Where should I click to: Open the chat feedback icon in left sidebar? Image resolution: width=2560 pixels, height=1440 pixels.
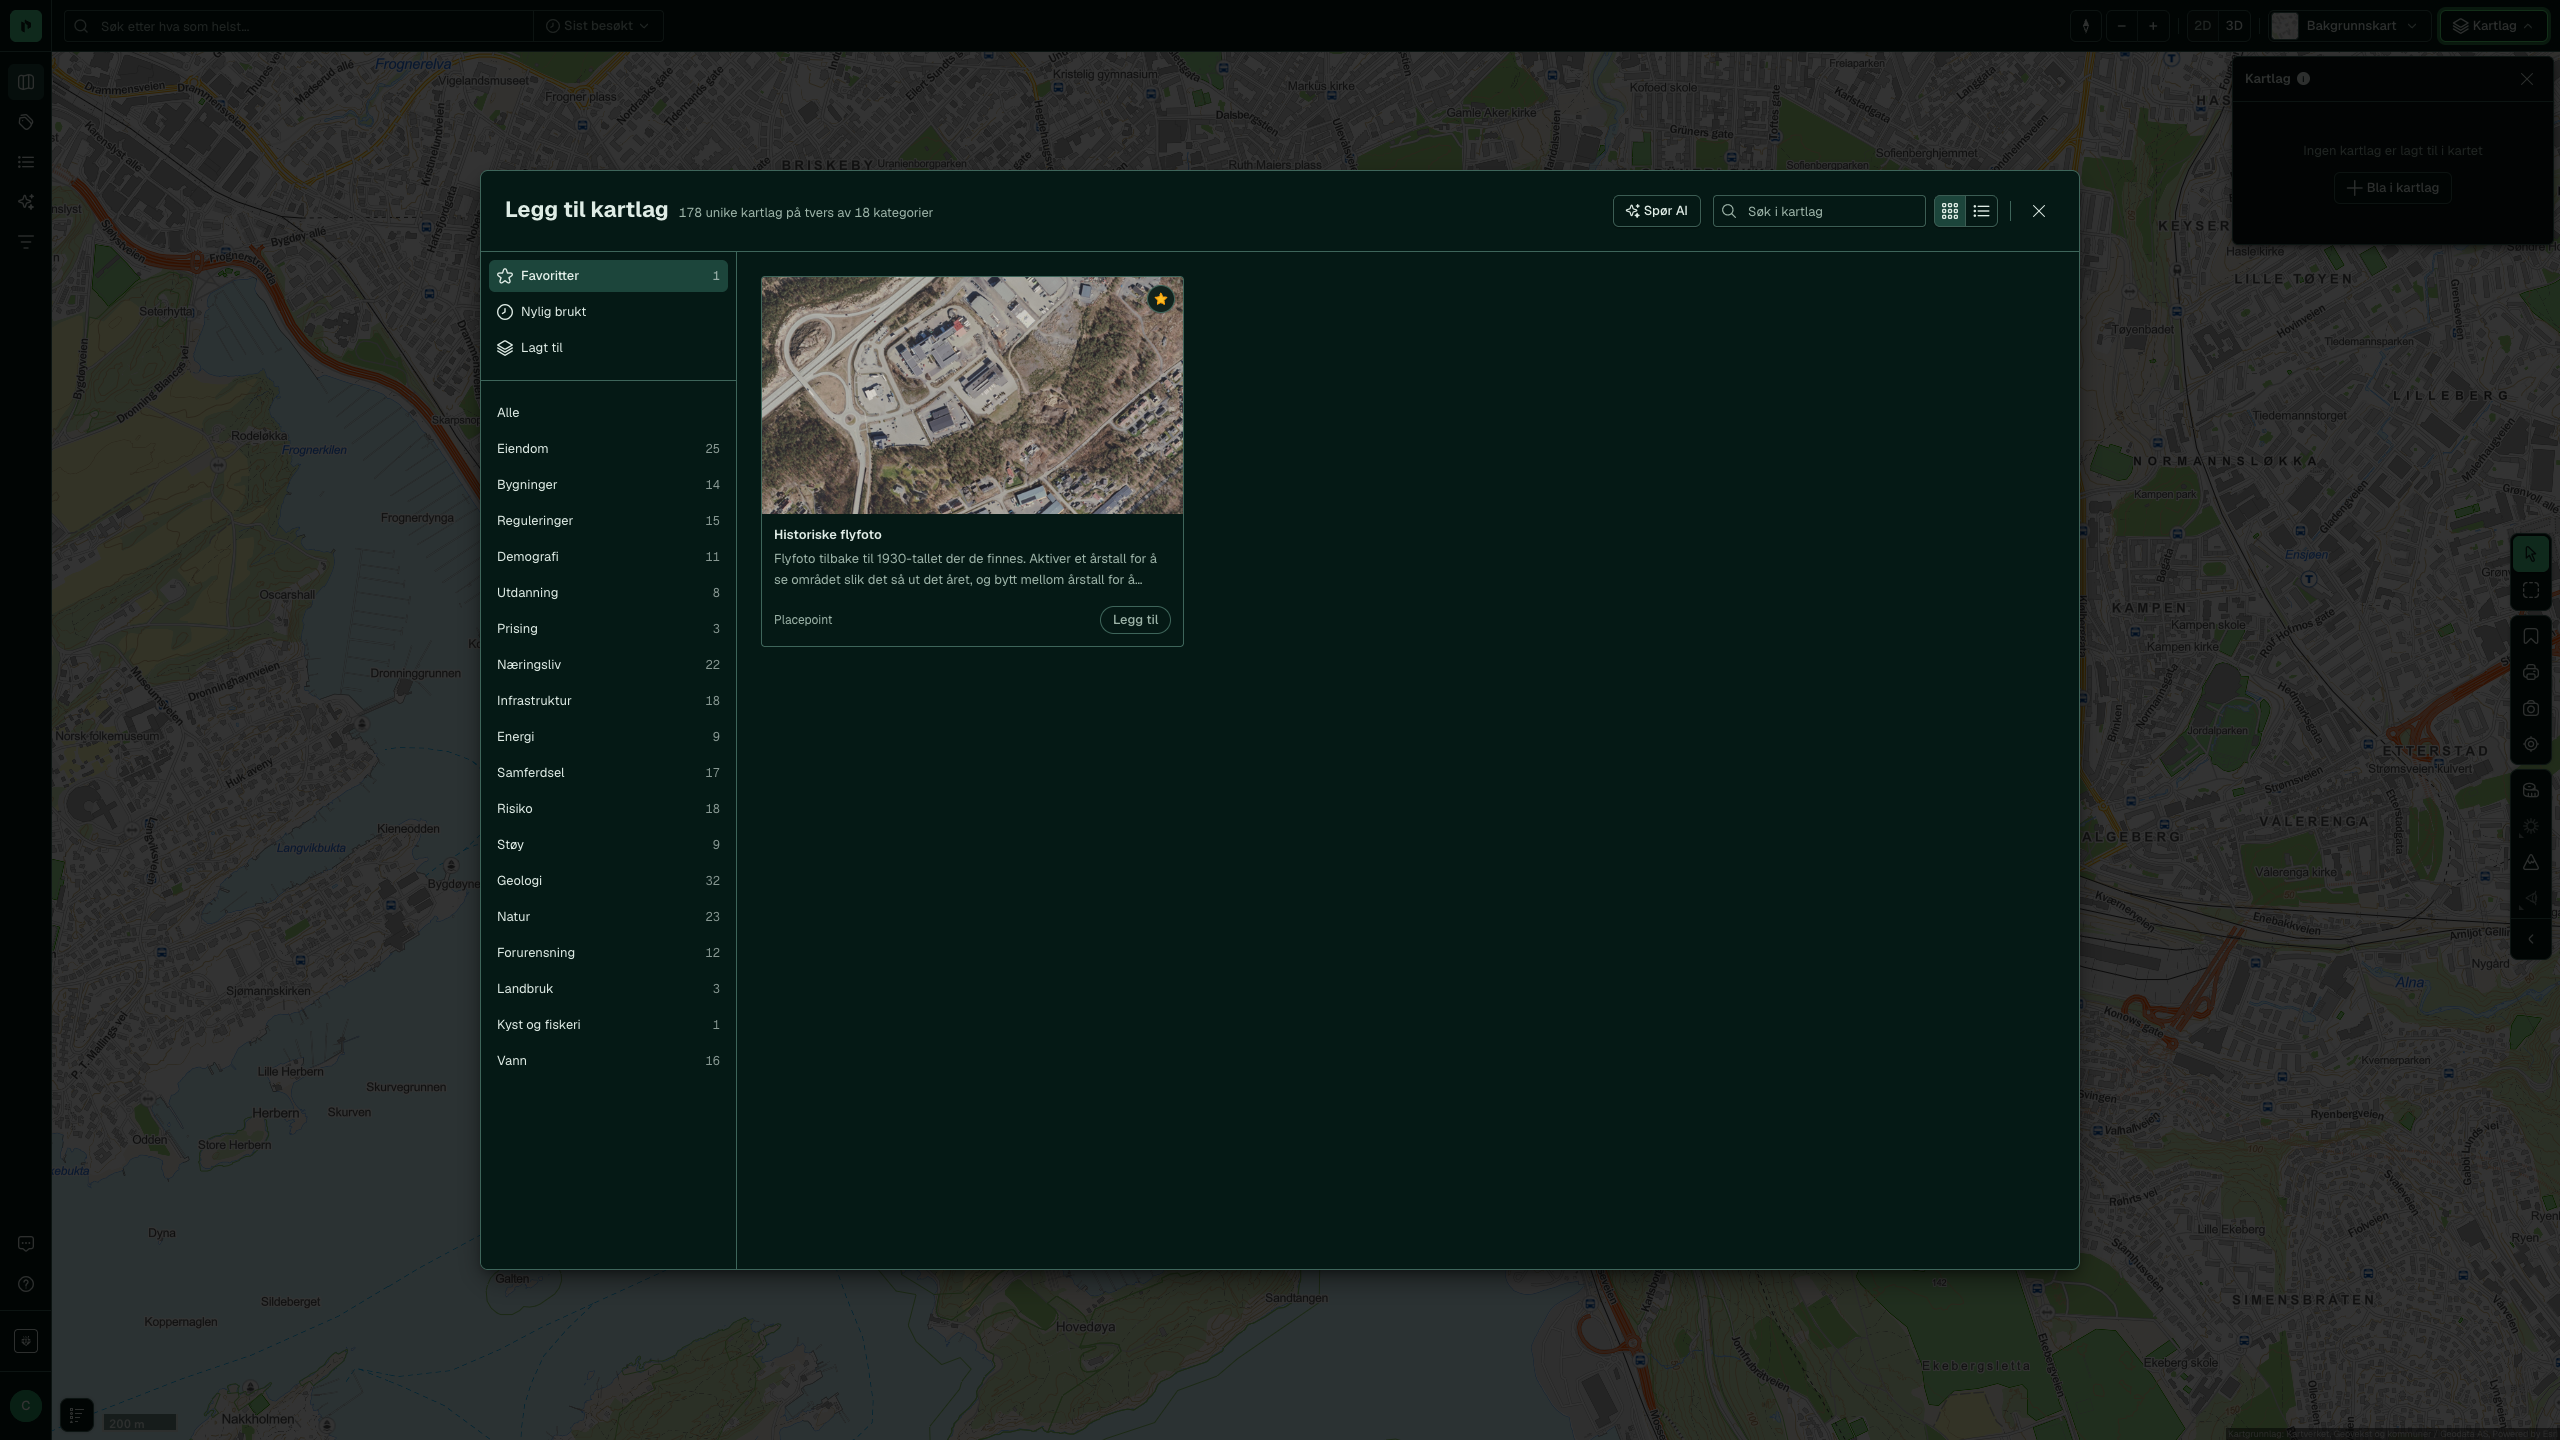pos(26,1244)
